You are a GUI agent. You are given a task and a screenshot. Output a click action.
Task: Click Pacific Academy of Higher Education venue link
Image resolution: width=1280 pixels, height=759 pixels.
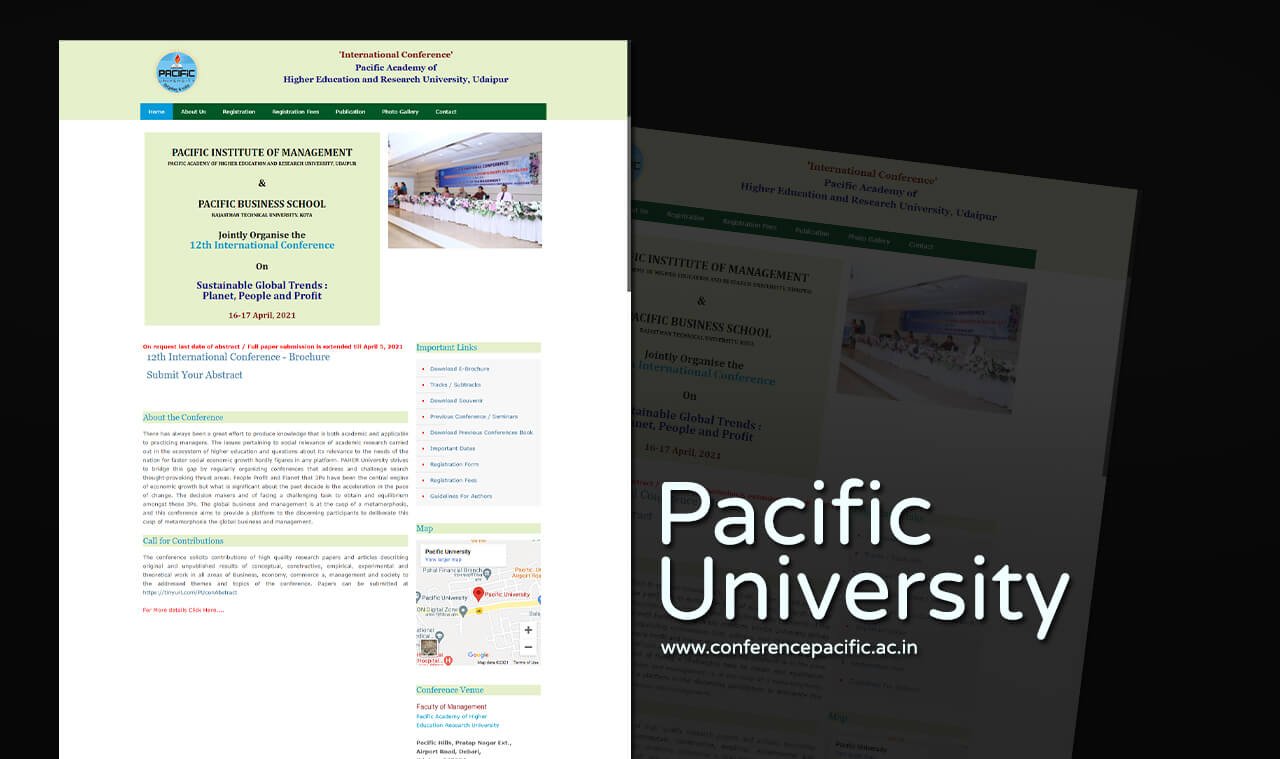click(x=457, y=721)
